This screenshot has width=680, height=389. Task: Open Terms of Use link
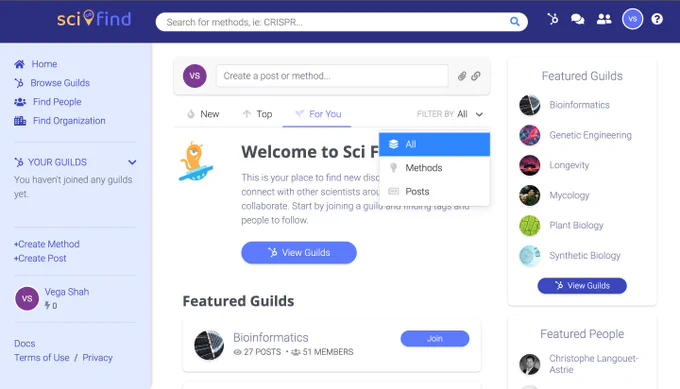(42, 358)
